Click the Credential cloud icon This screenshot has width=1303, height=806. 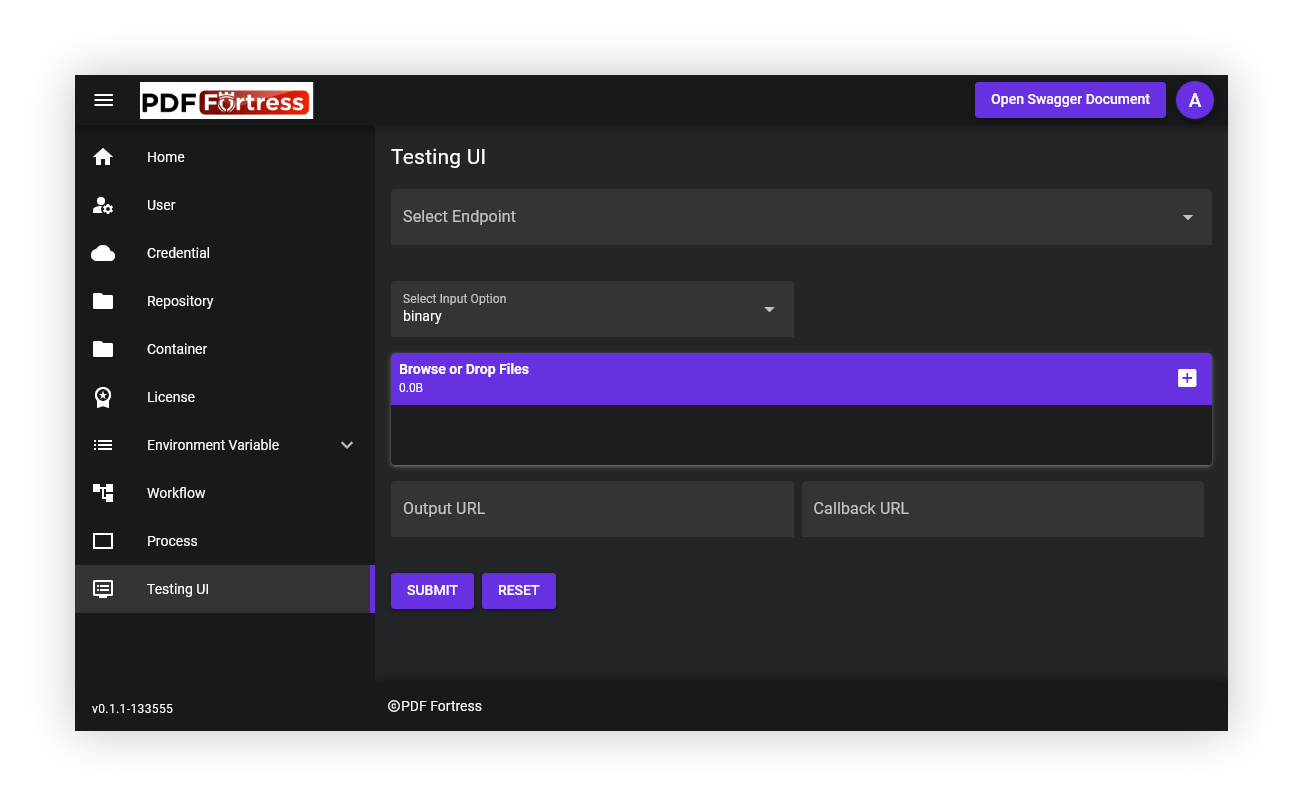tap(103, 253)
